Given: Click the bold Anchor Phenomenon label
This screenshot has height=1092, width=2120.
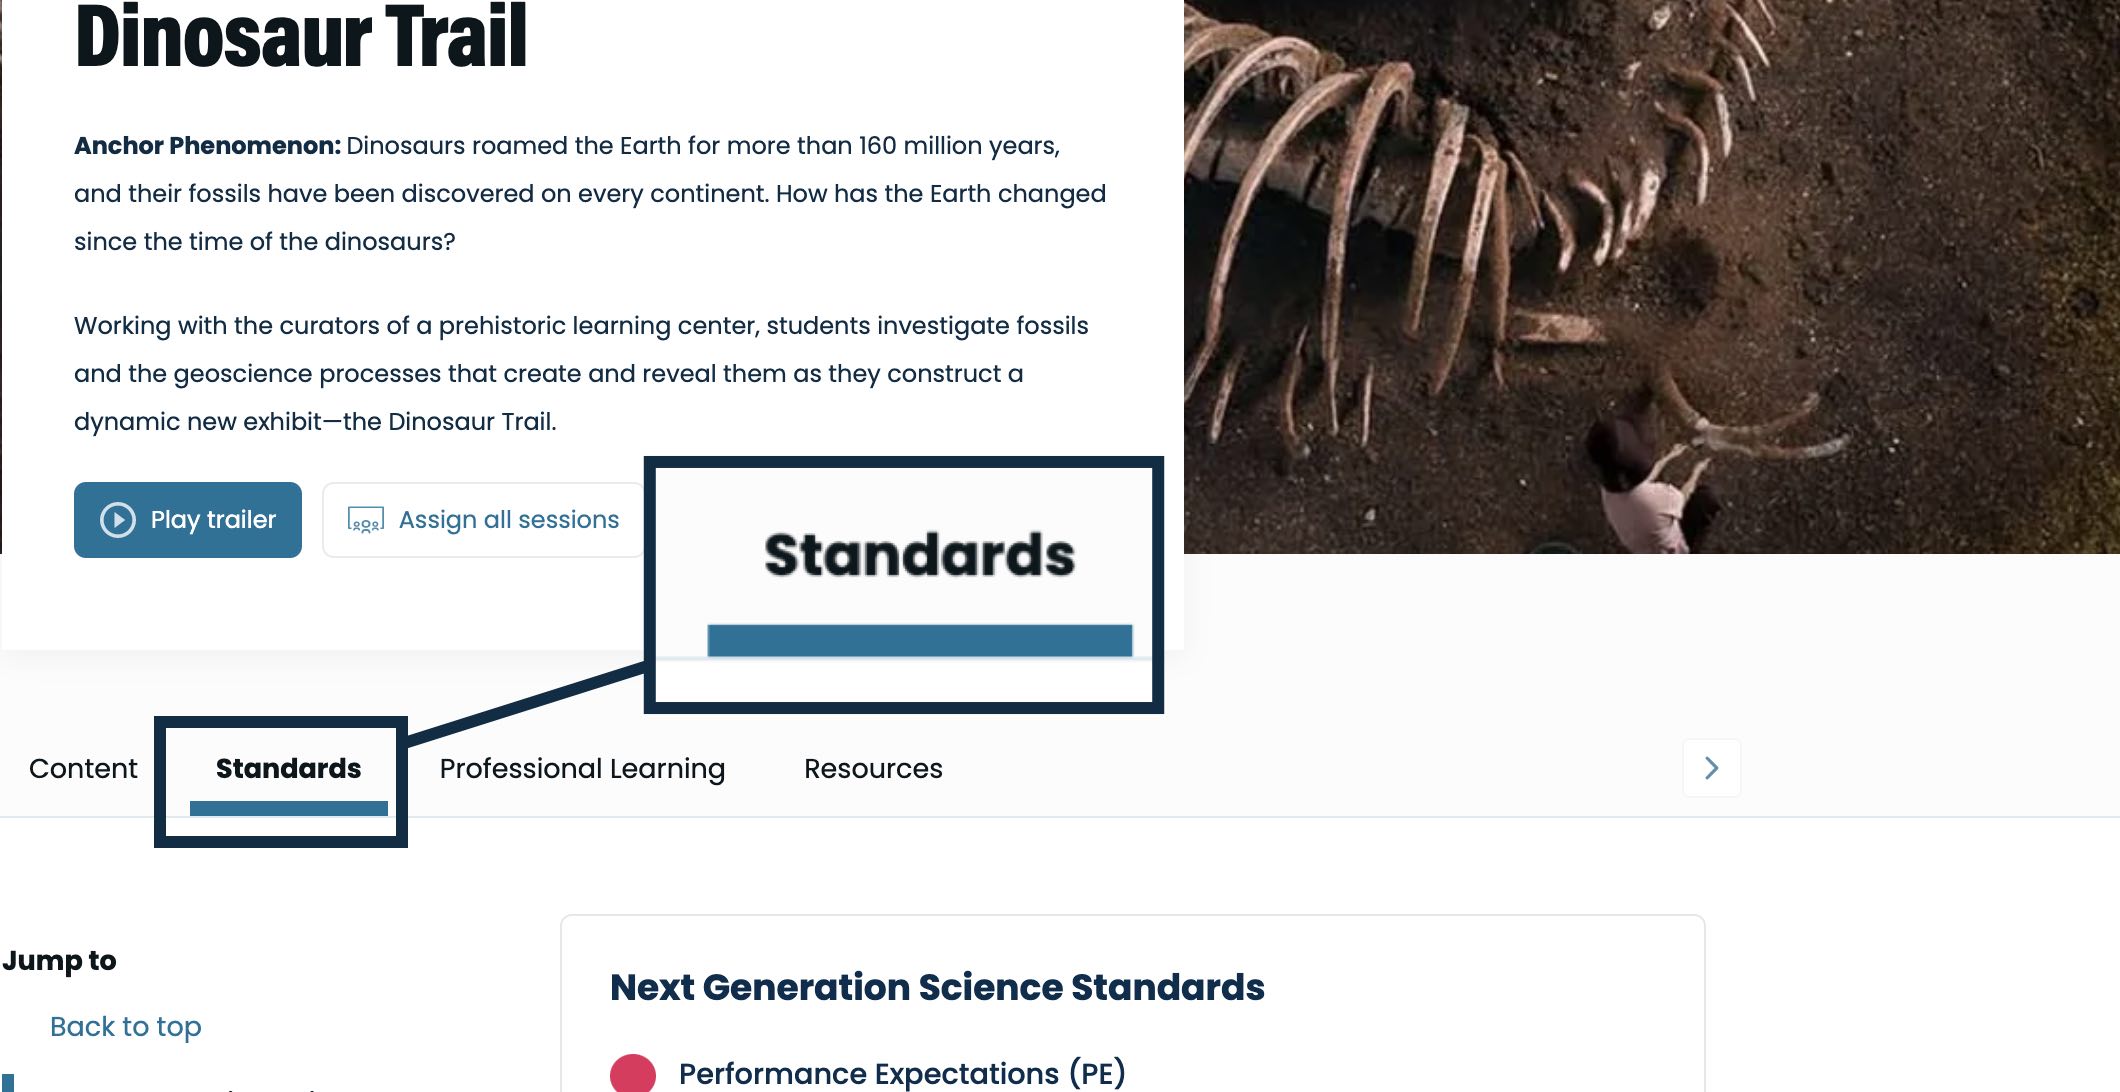Looking at the screenshot, I should click(x=207, y=146).
